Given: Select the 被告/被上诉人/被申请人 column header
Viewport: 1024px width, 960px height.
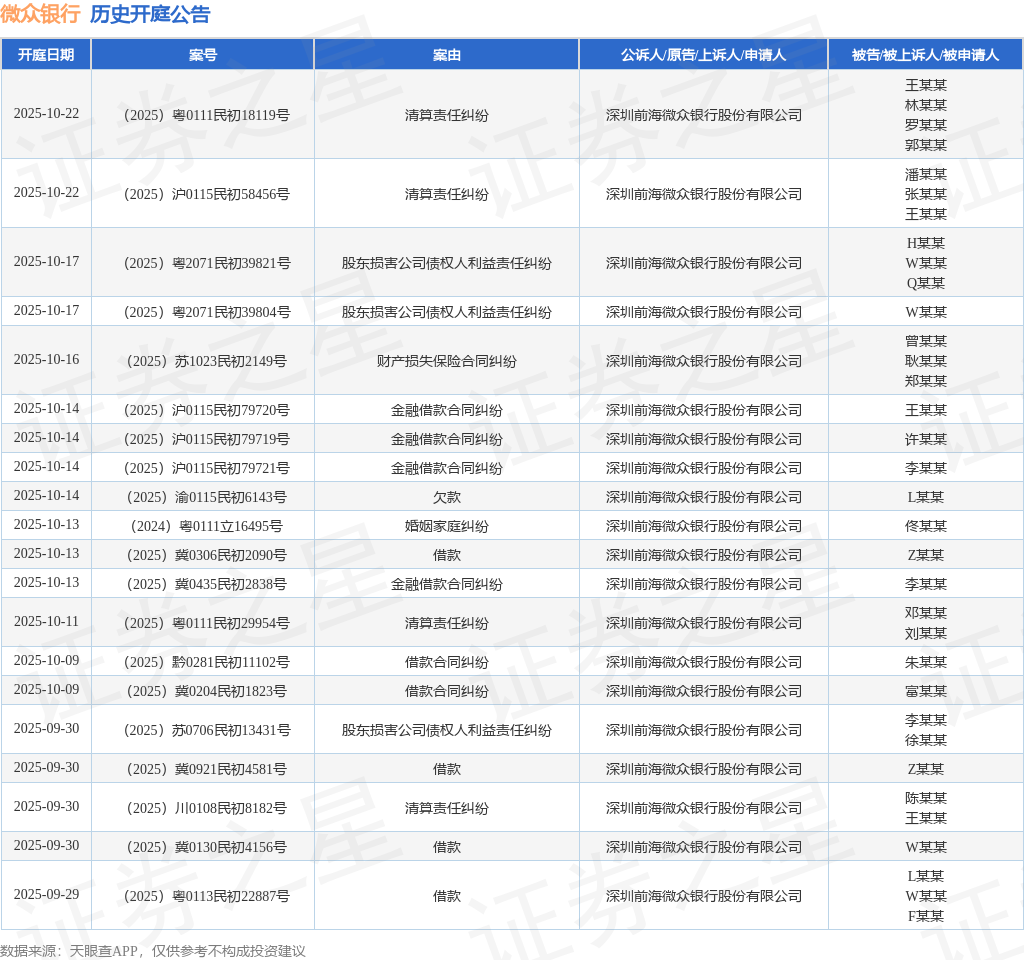Looking at the screenshot, I should click(925, 55).
